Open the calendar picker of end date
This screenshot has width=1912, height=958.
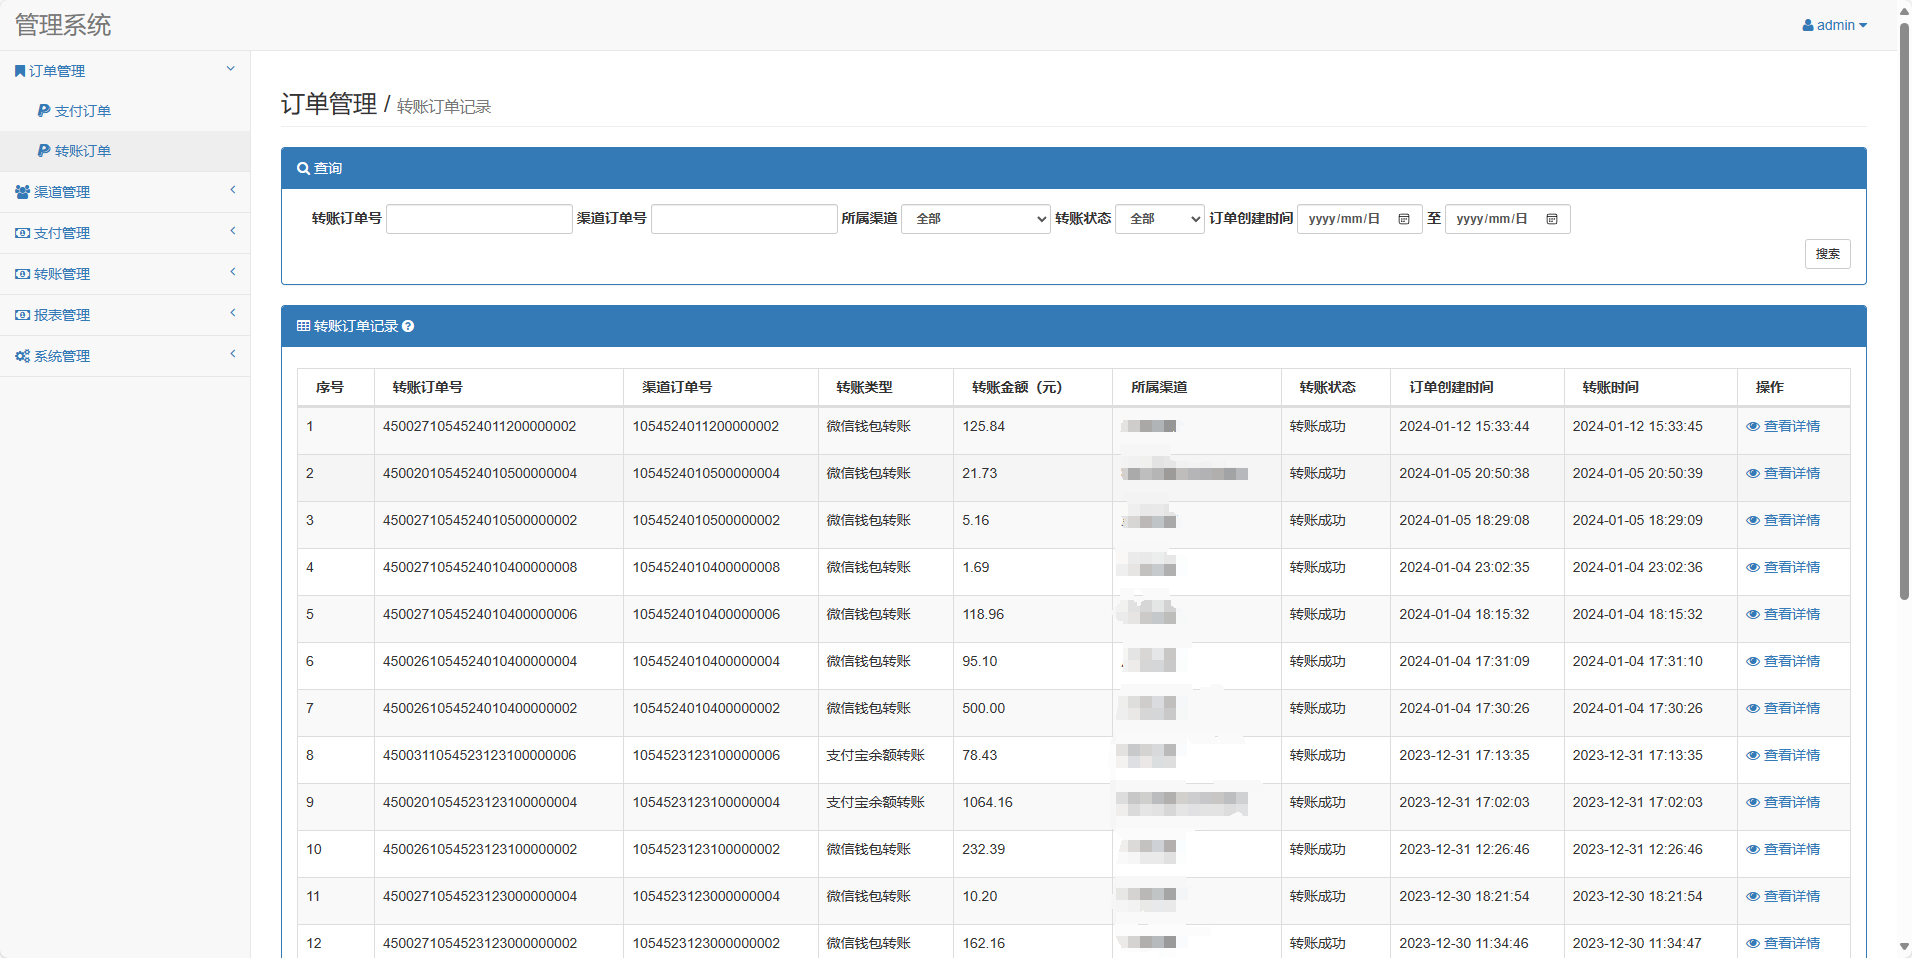tap(1552, 219)
